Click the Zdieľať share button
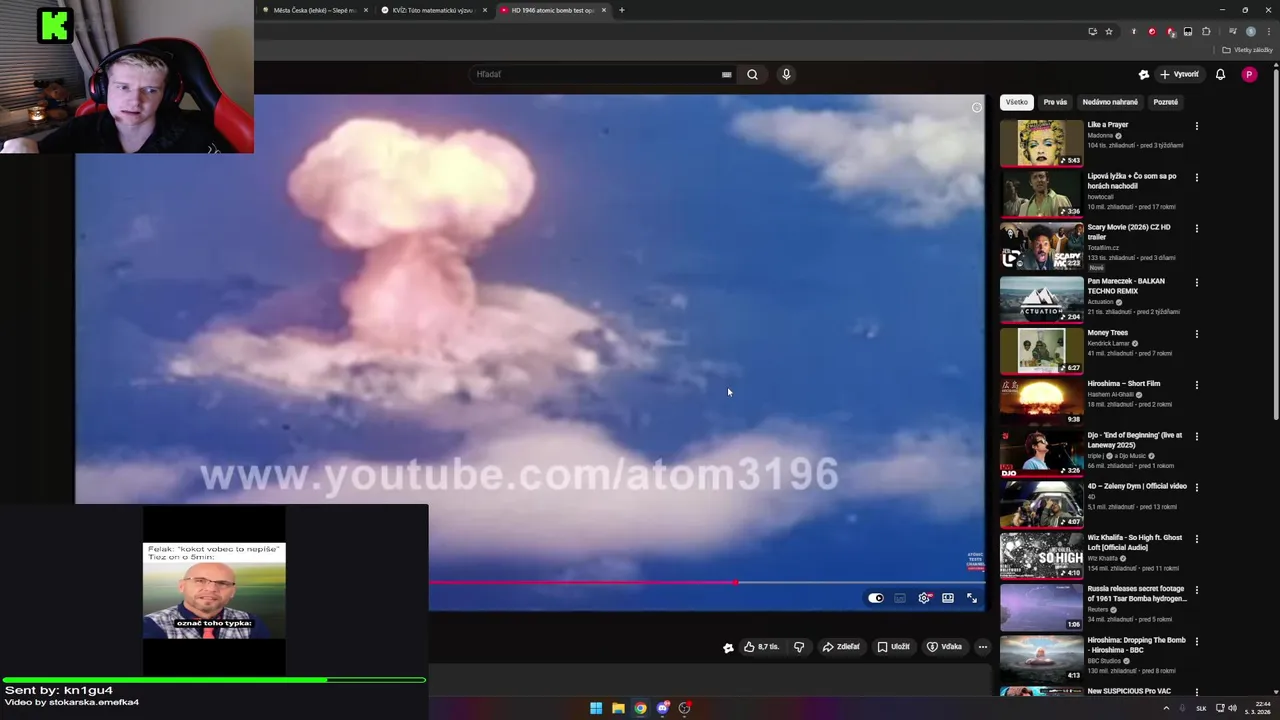This screenshot has height=720, width=1280. pyautogui.click(x=841, y=647)
